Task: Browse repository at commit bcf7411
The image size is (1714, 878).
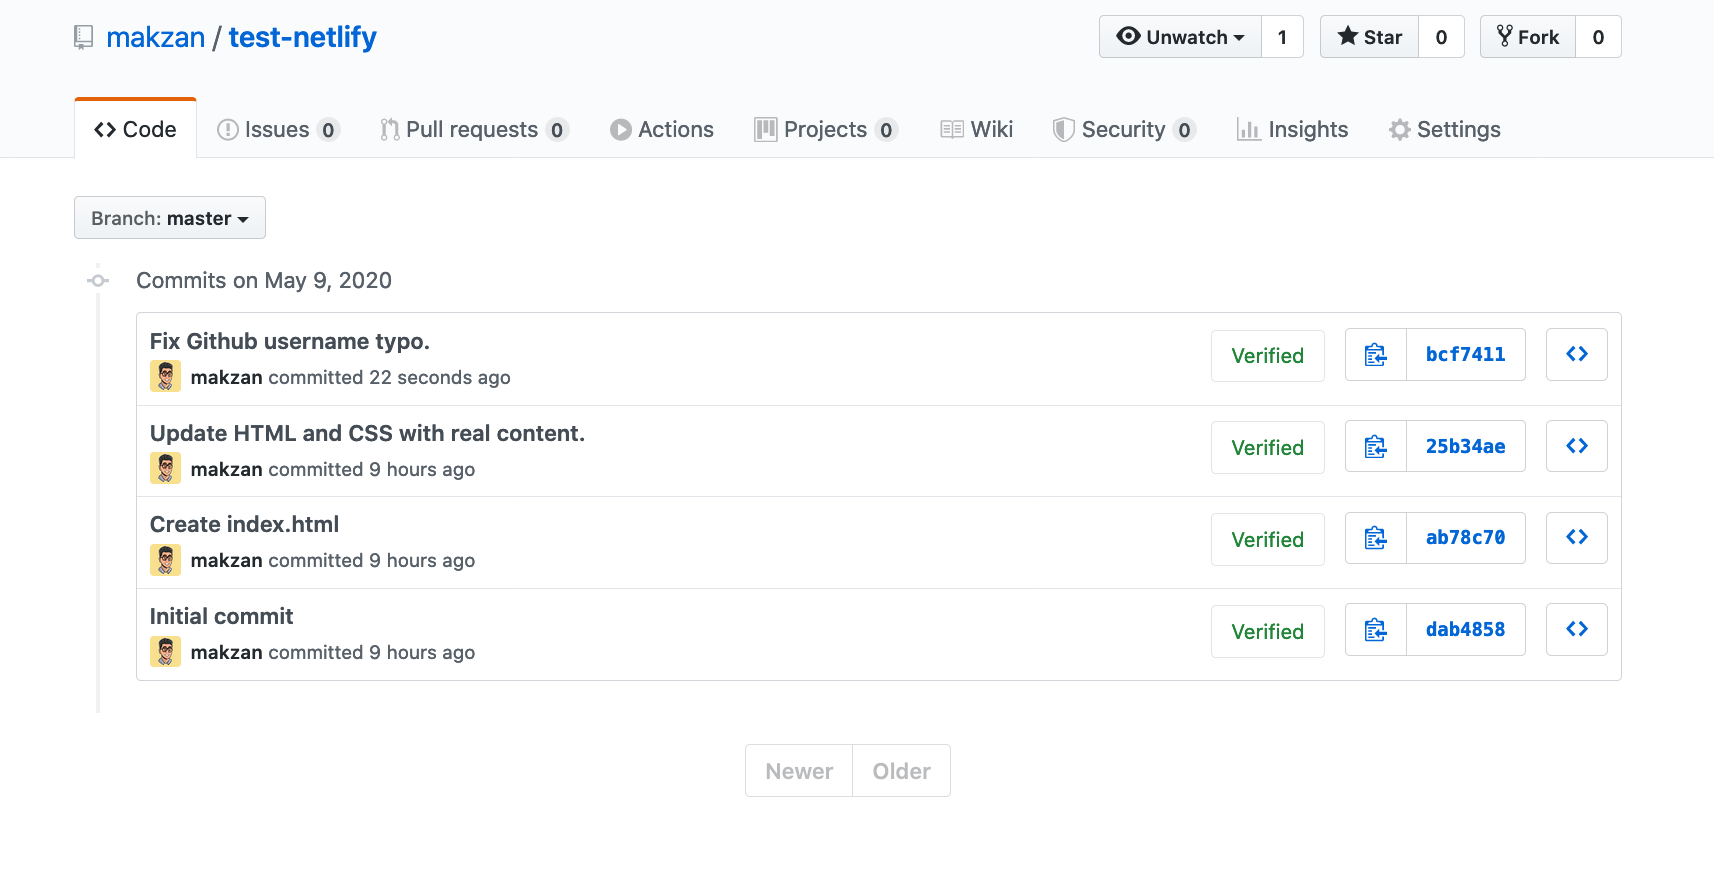Action: click(x=1577, y=354)
